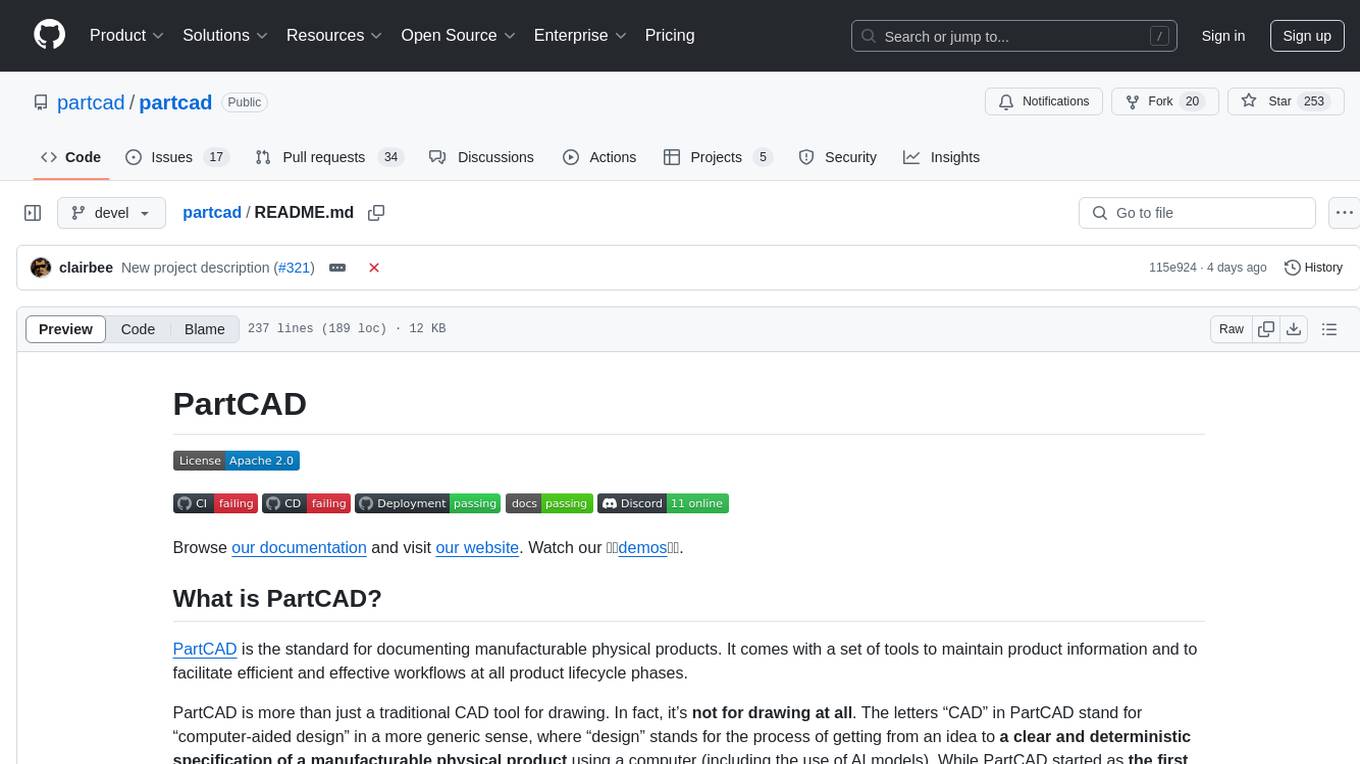
Task: Copy the README.md file path
Action: (x=376, y=212)
